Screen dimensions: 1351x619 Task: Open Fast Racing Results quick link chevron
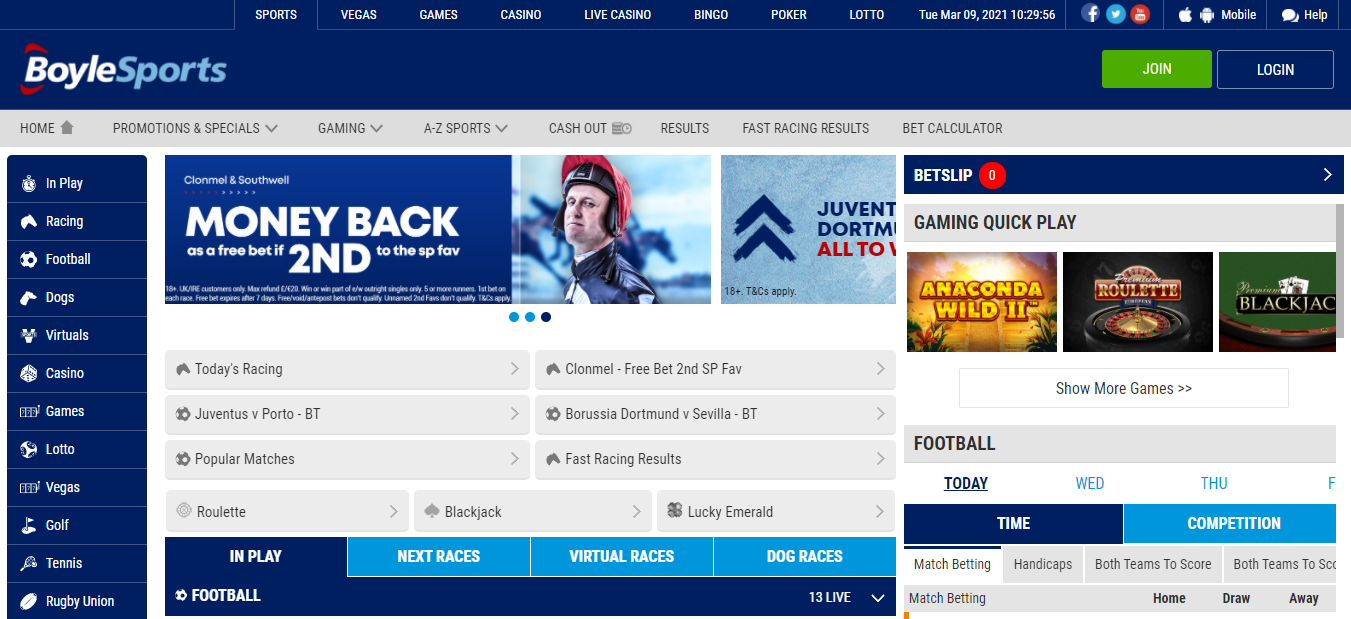click(880, 459)
